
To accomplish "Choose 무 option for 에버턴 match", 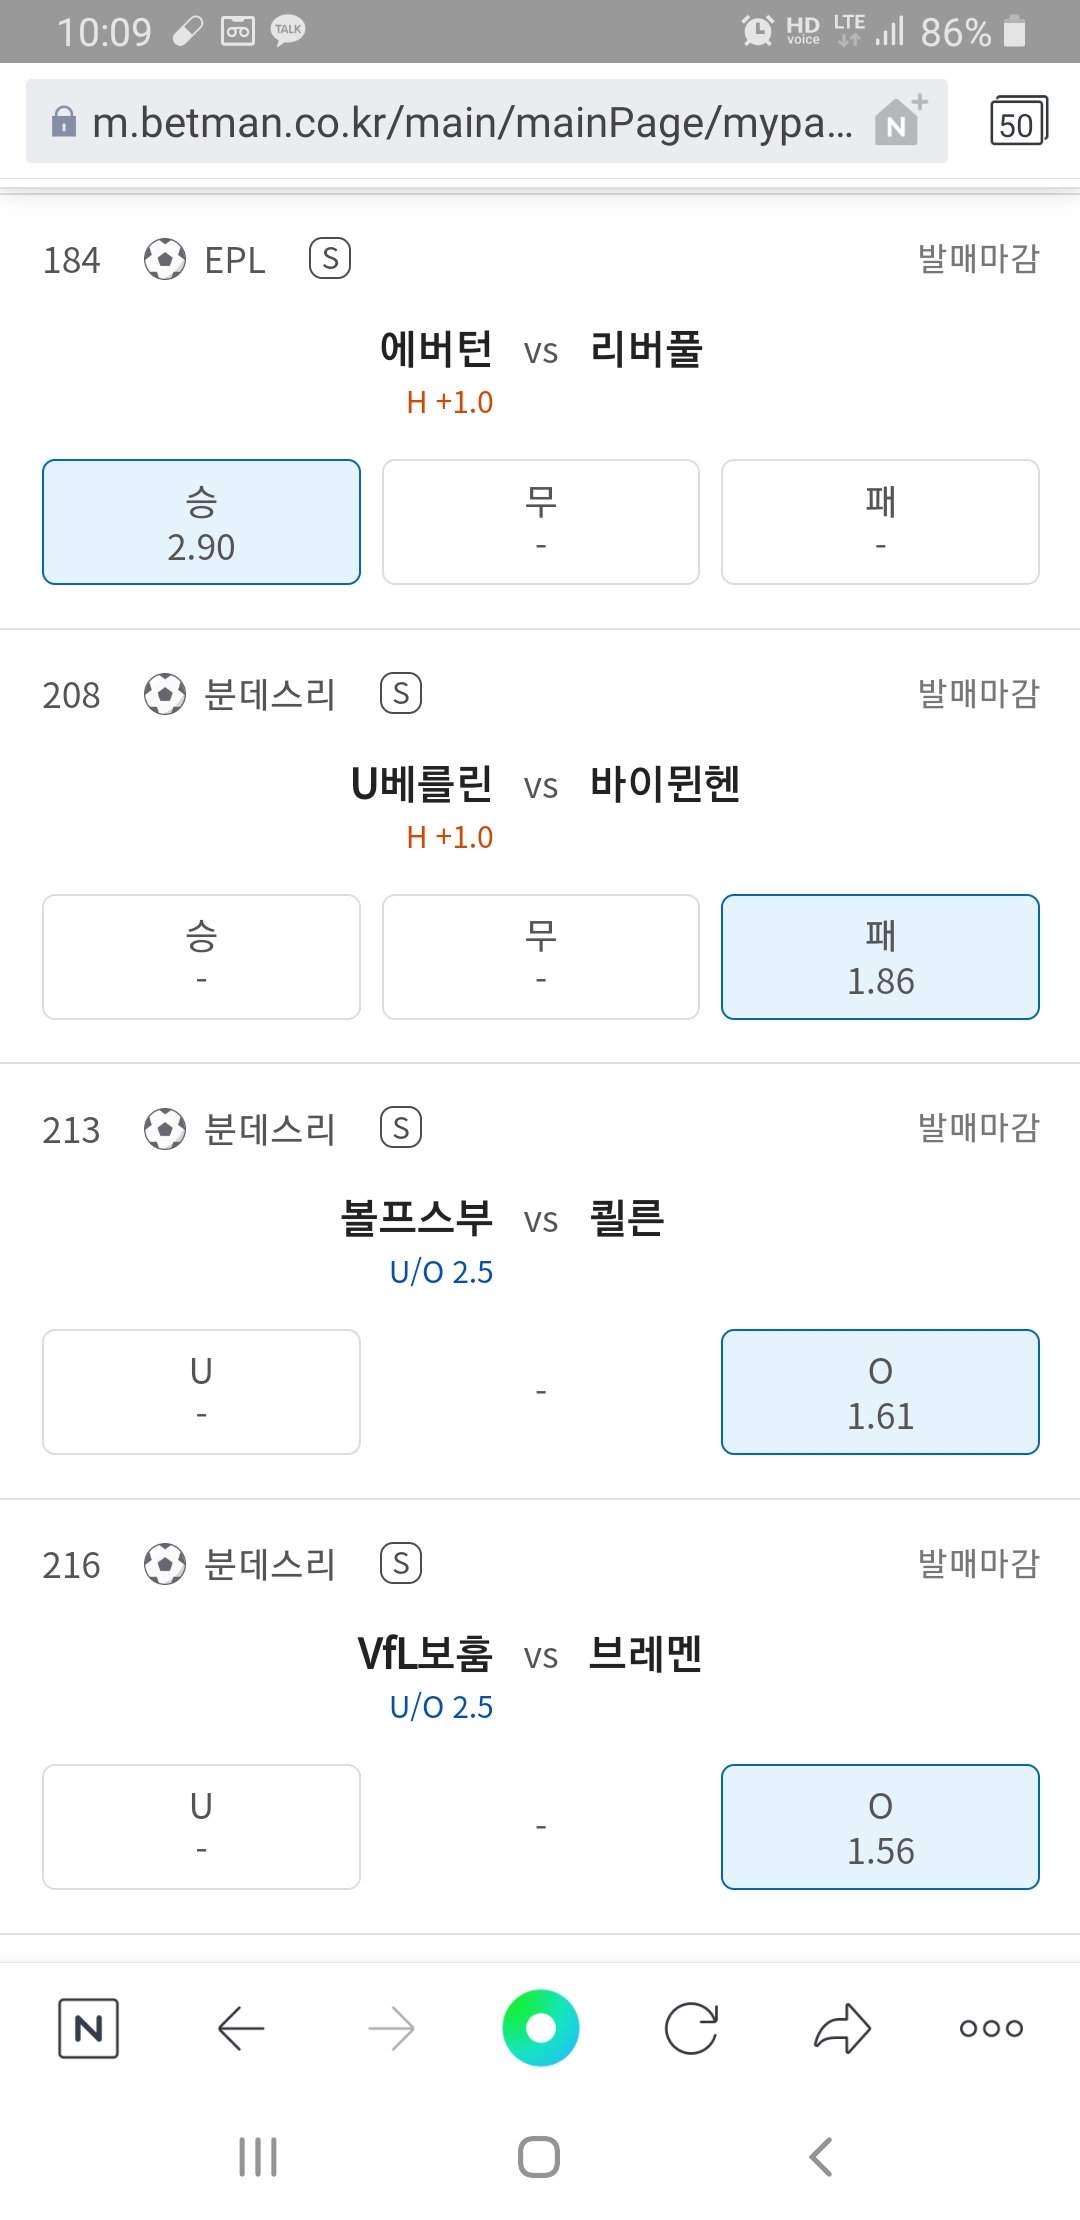I will pos(541,522).
